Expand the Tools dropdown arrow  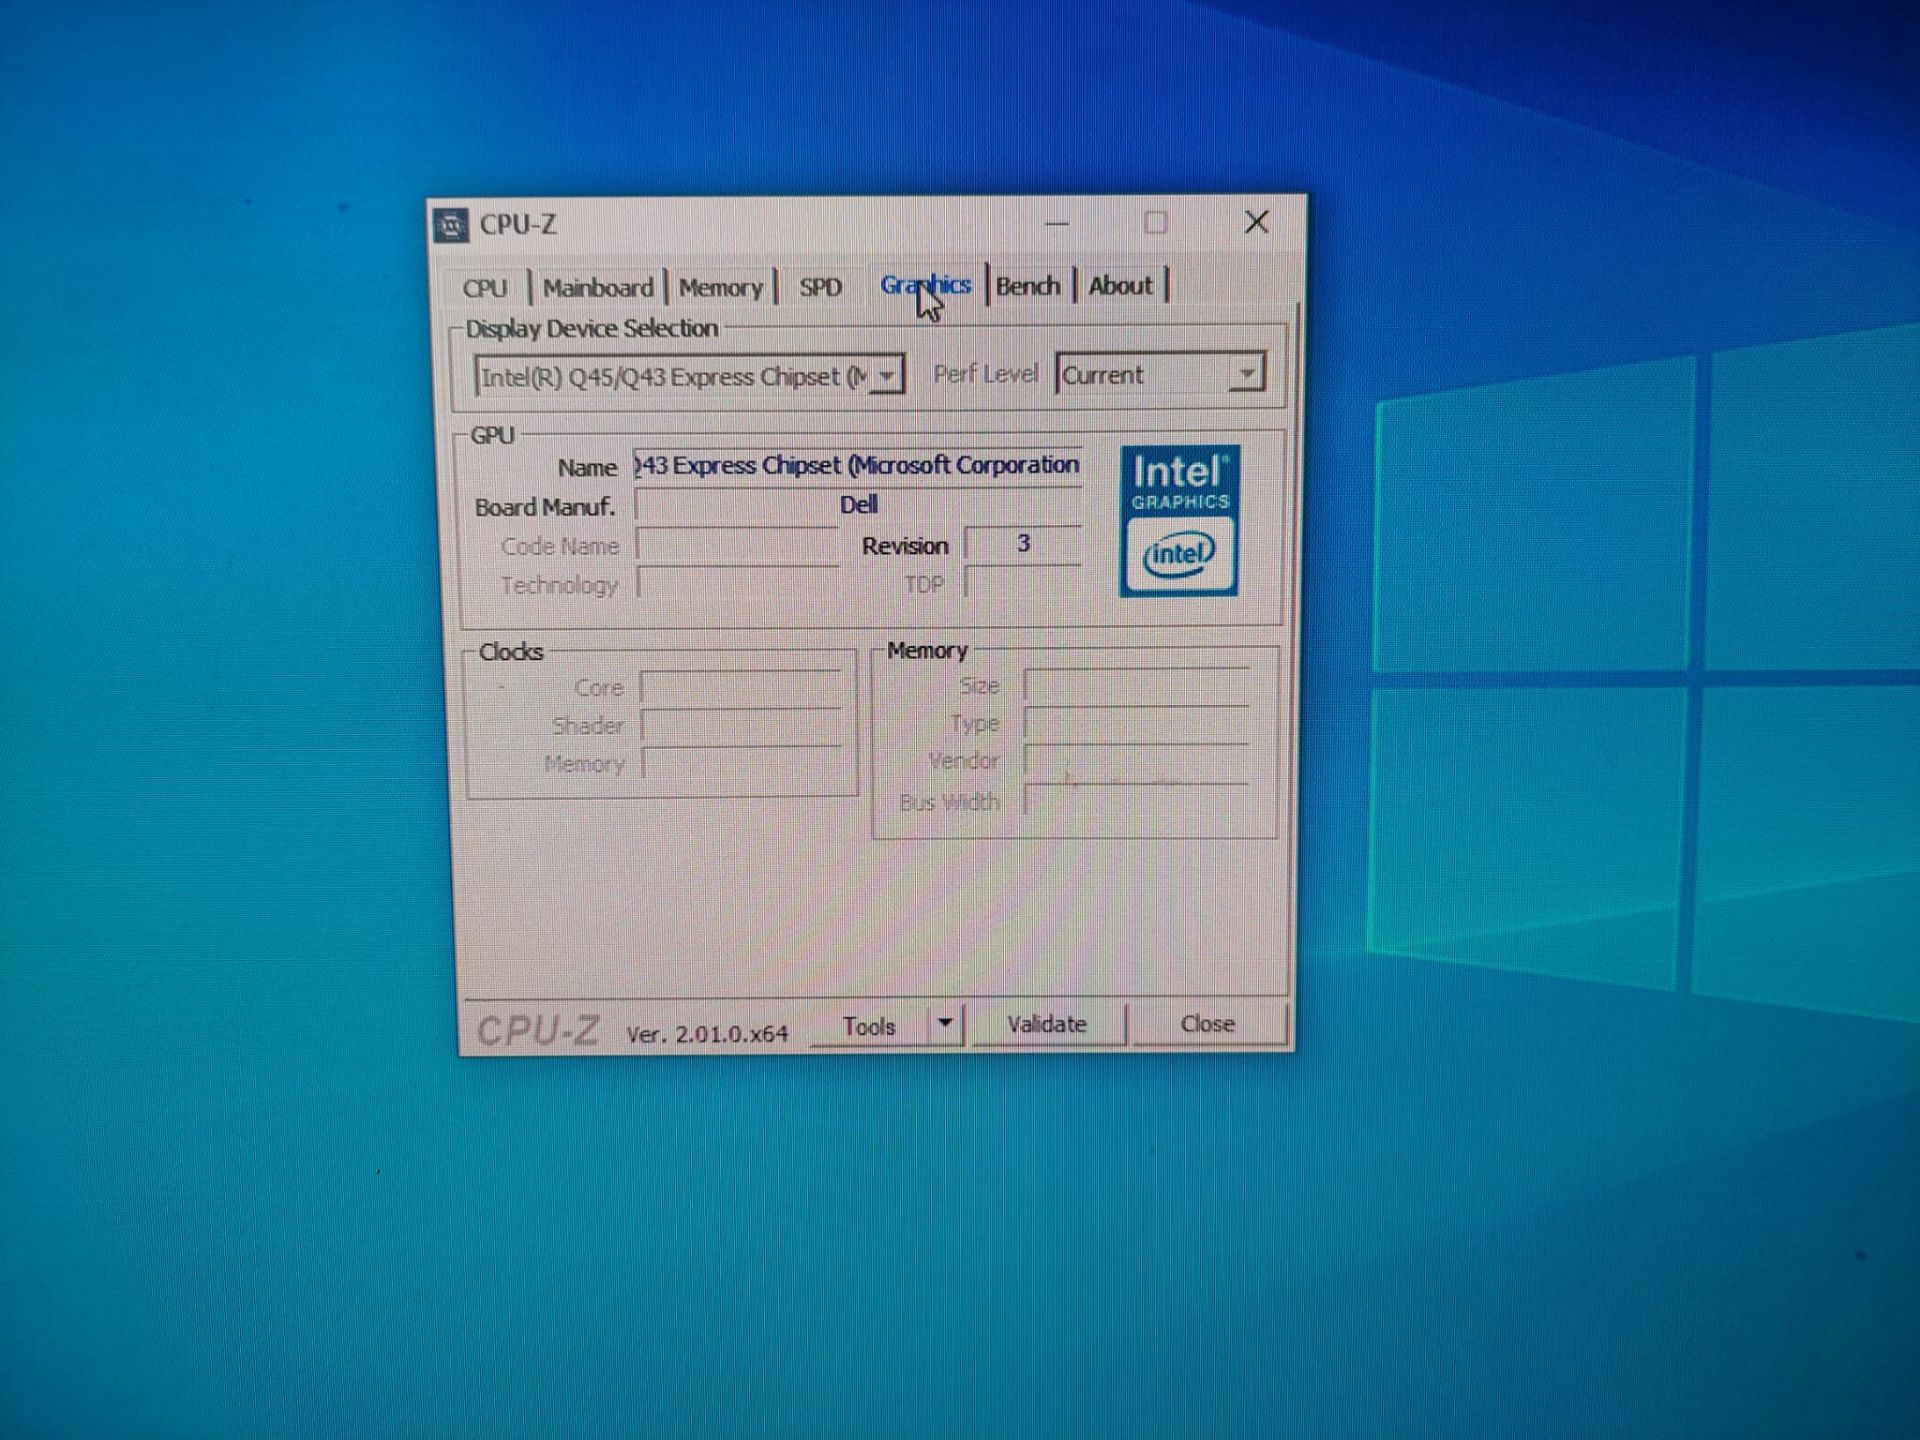[x=945, y=1024]
